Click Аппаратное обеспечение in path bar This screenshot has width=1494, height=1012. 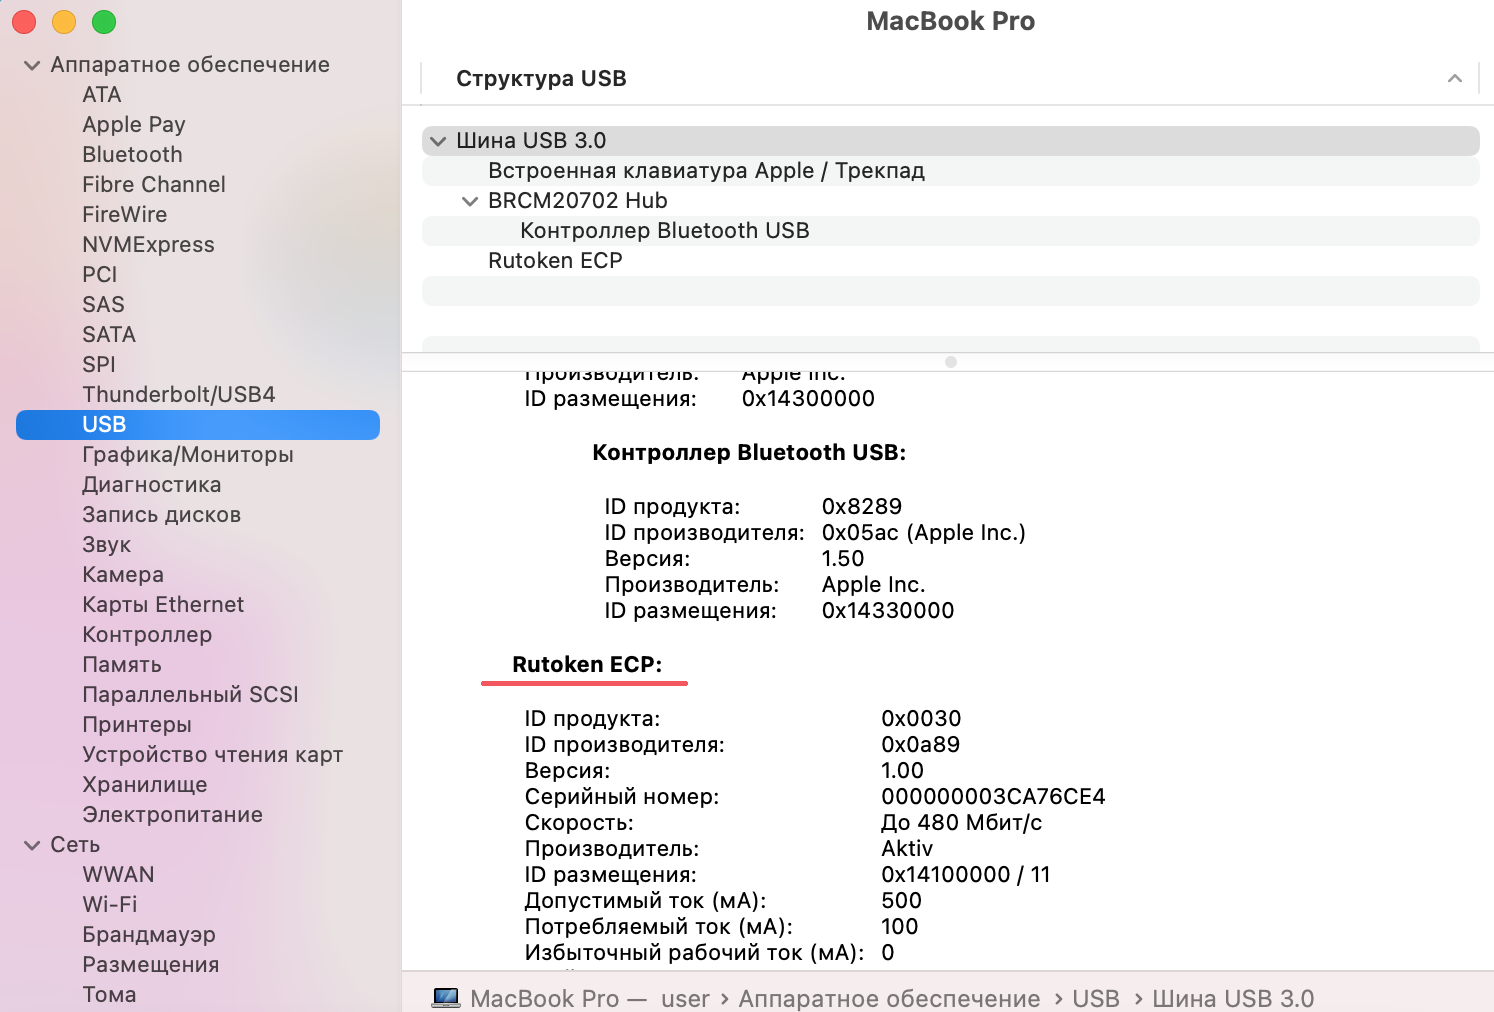(889, 999)
